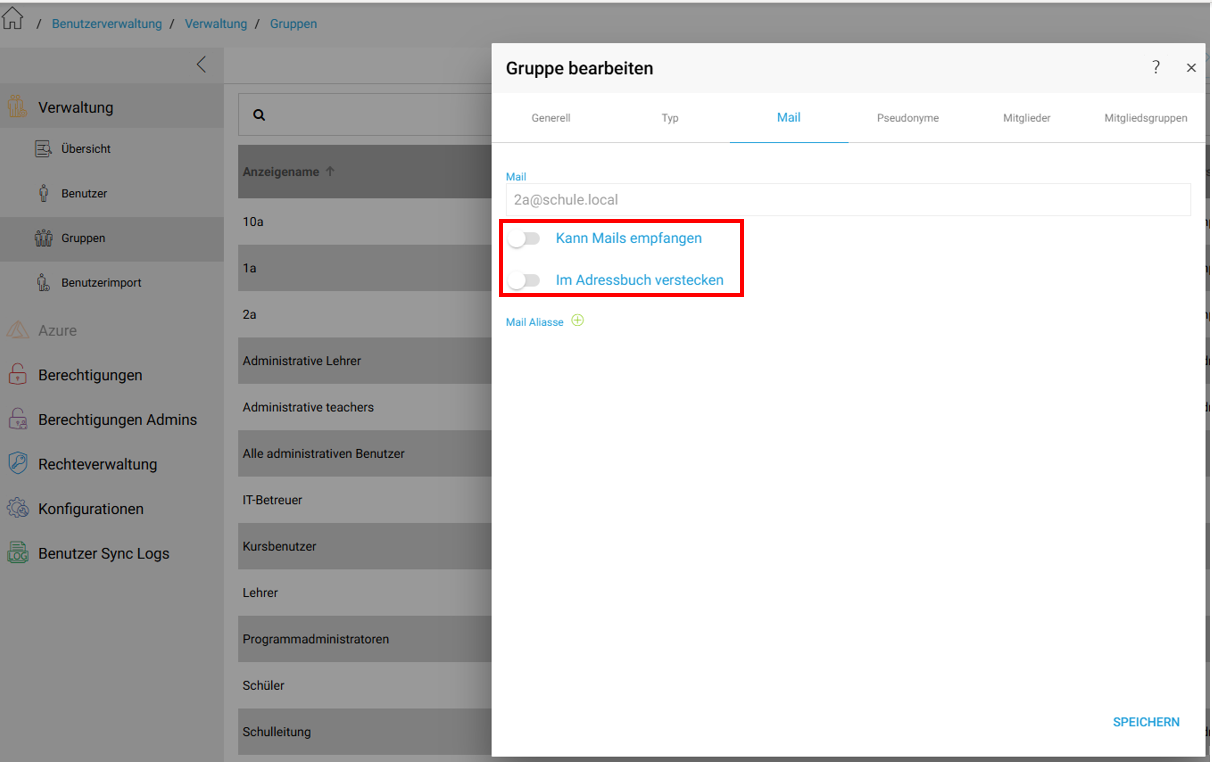Image resolution: width=1212 pixels, height=762 pixels.
Task: Select the Schüler group row
Action: pyautogui.click(x=364, y=685)
